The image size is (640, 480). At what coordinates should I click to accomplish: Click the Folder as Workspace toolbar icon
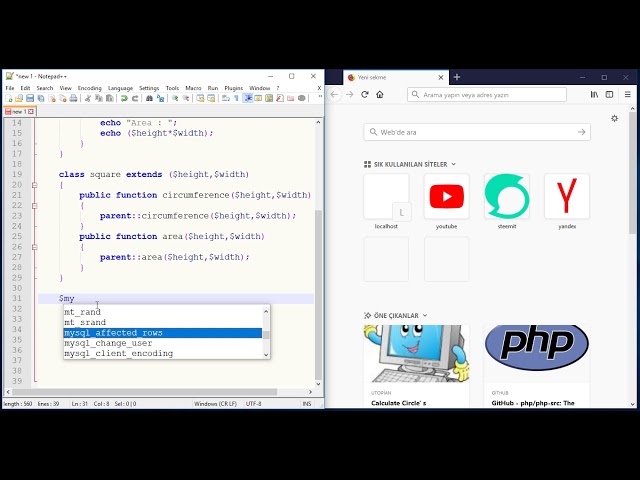tap(291, 98)
